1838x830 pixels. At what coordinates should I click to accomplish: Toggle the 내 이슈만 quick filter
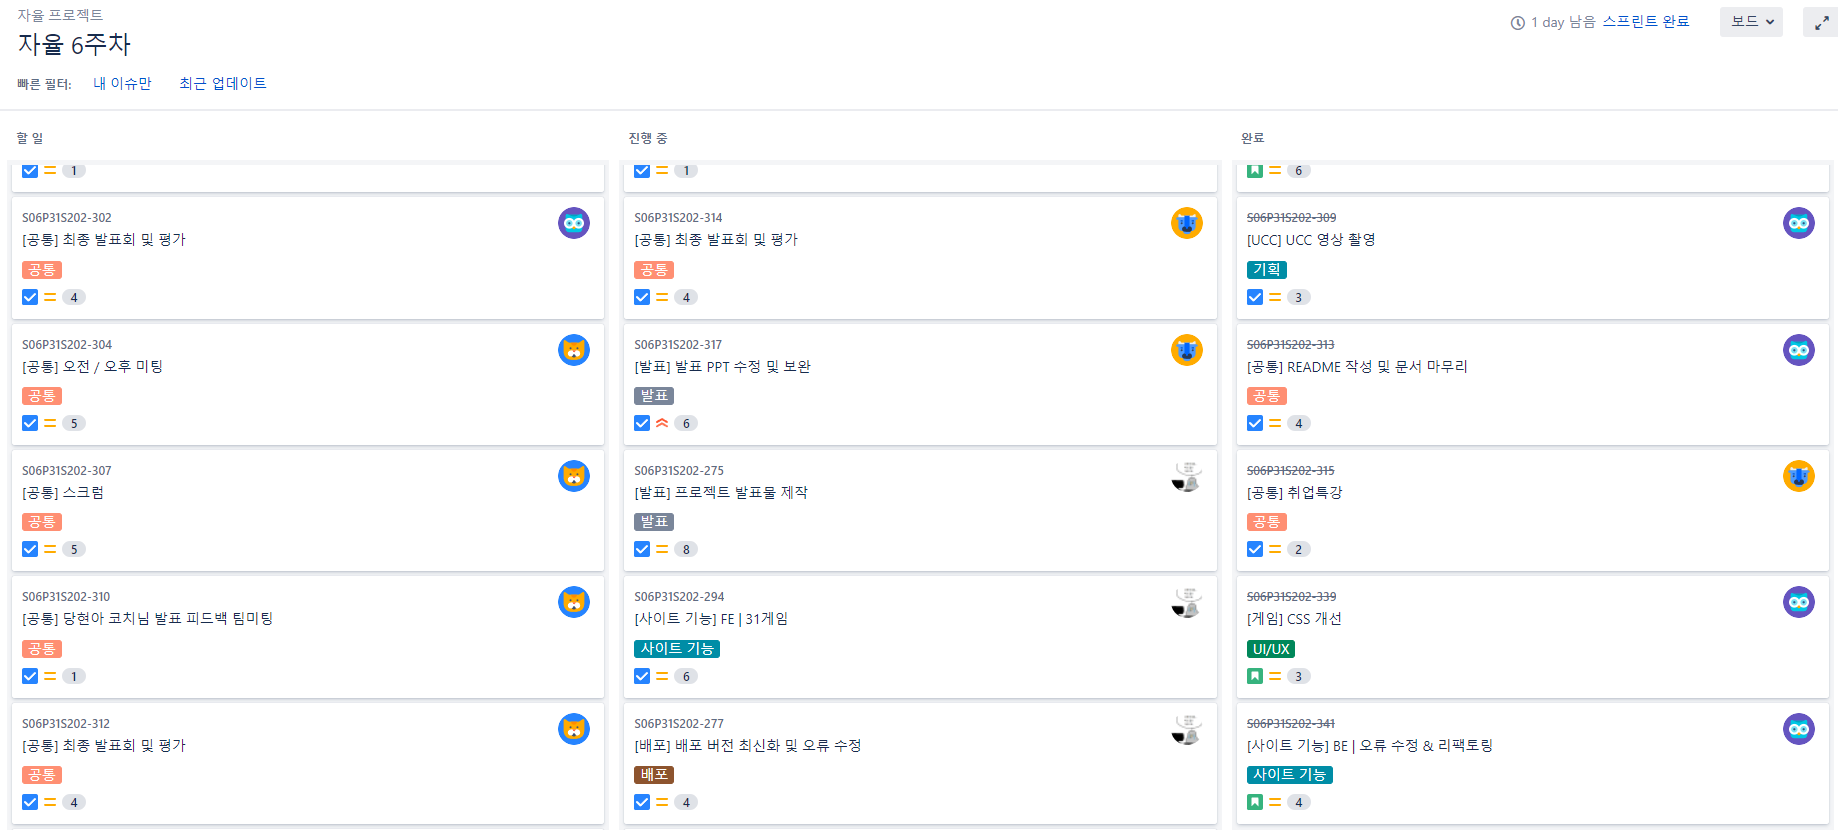(x=122, y=83)
